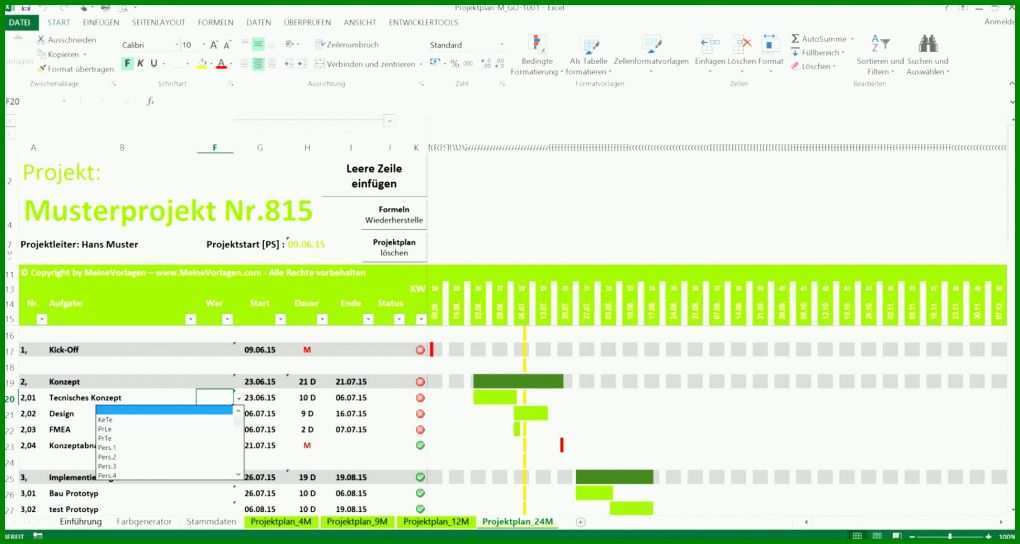1020x544 pixels.
Task: Activate the Format übertragen paintbrush
Action: click(42, 68)
